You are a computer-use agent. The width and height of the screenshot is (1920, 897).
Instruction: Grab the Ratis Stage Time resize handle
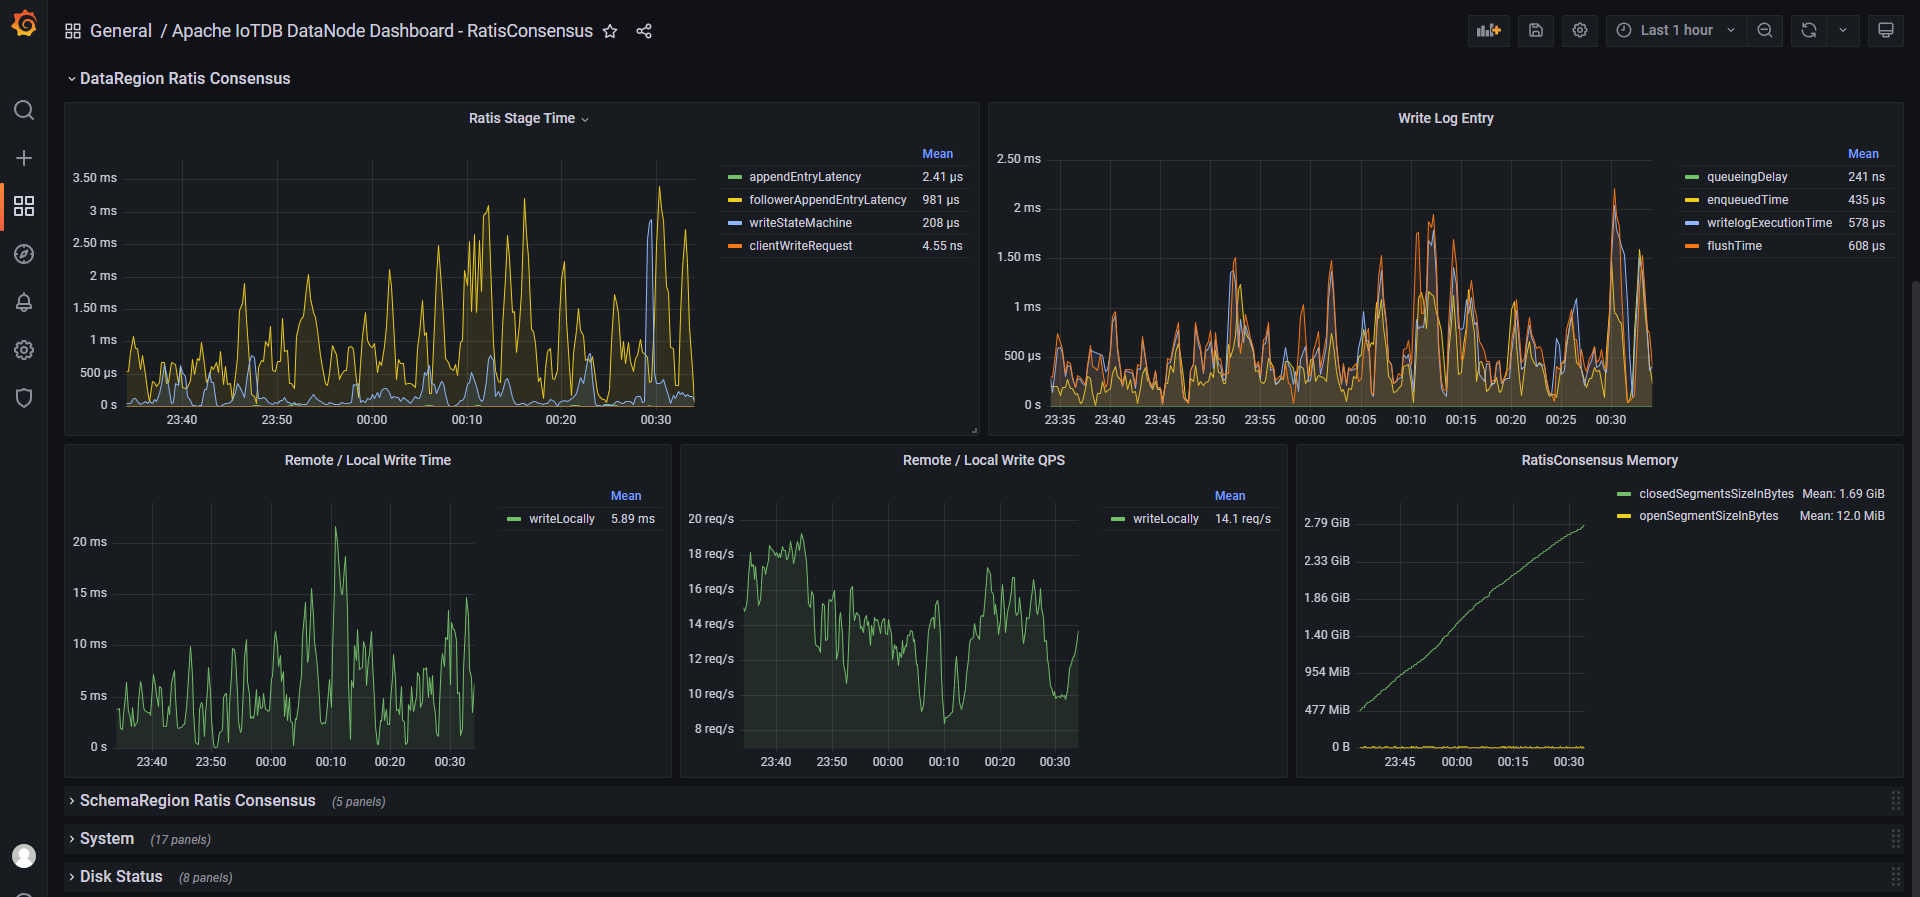[974, 430]
